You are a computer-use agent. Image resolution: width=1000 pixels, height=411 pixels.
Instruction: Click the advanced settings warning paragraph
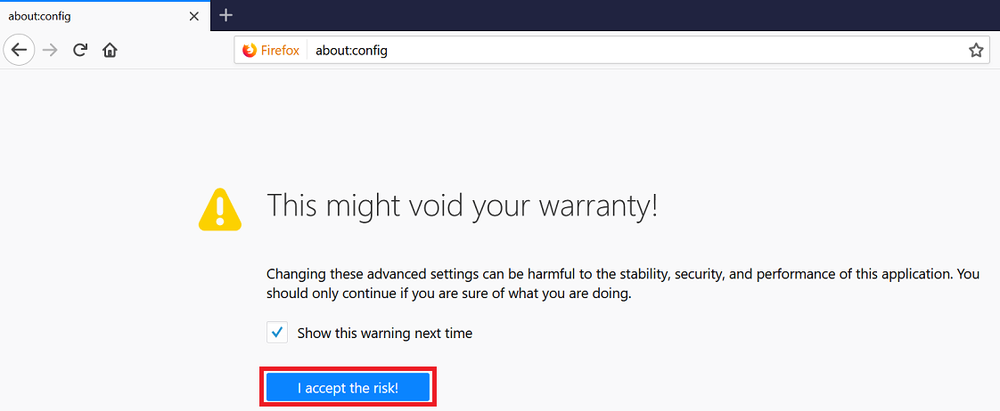click(623, 284)
